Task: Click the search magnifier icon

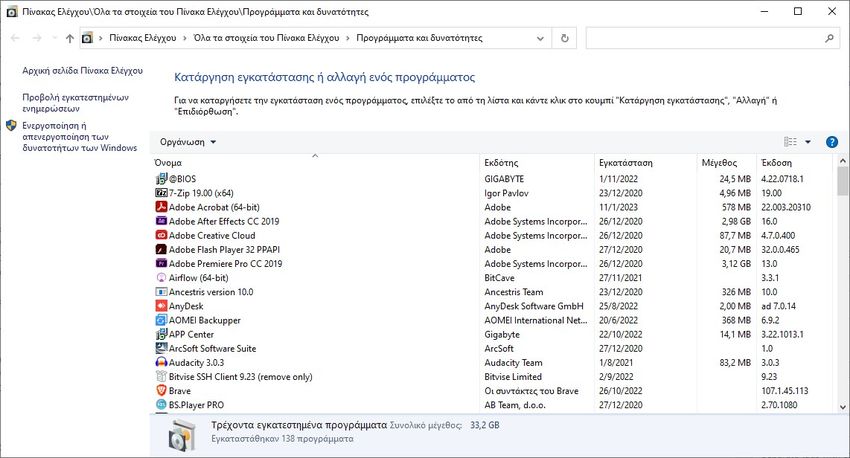Action: [x=829, y=38]
